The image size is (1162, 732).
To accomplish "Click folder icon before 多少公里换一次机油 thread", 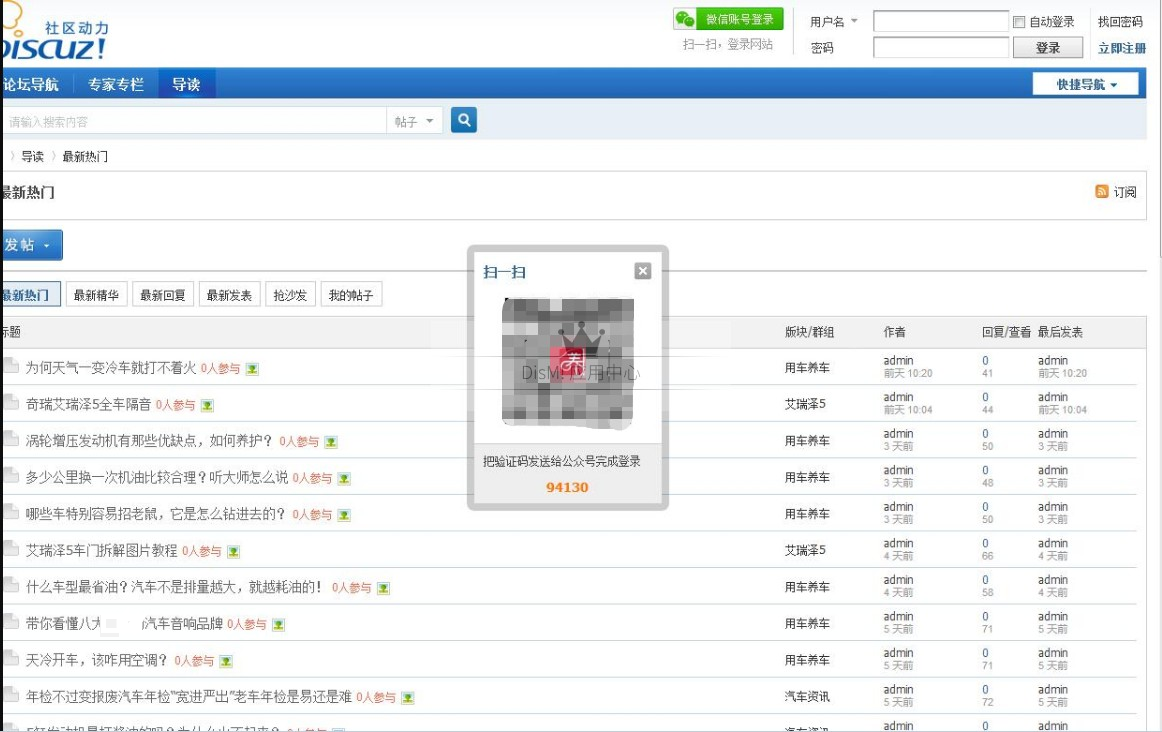I will (x=10, y=474).
